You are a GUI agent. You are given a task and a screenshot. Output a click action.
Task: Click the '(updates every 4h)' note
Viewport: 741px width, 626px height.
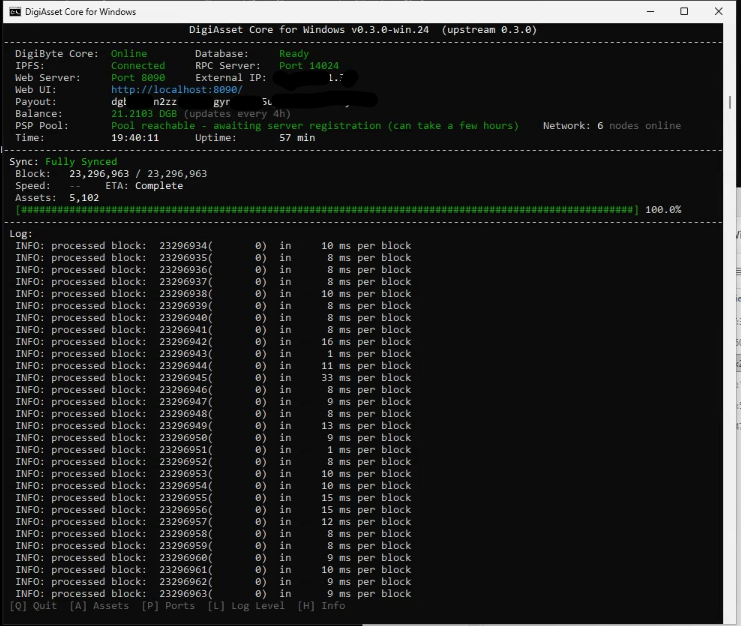[237, 114]
